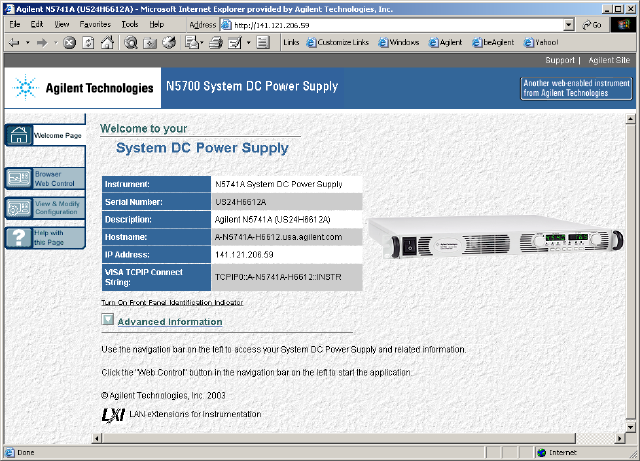Click the Windows links bookmark
This screenshot has width=640, height=461.
[x=399, y=42]
